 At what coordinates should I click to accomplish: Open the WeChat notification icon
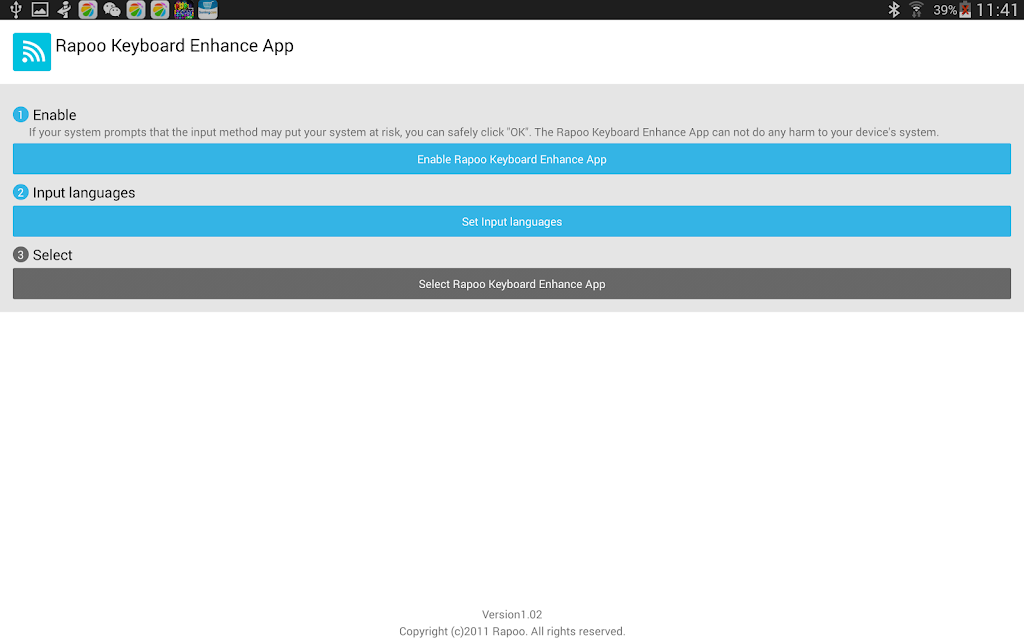pyautogui.click(x=112, y=9)
